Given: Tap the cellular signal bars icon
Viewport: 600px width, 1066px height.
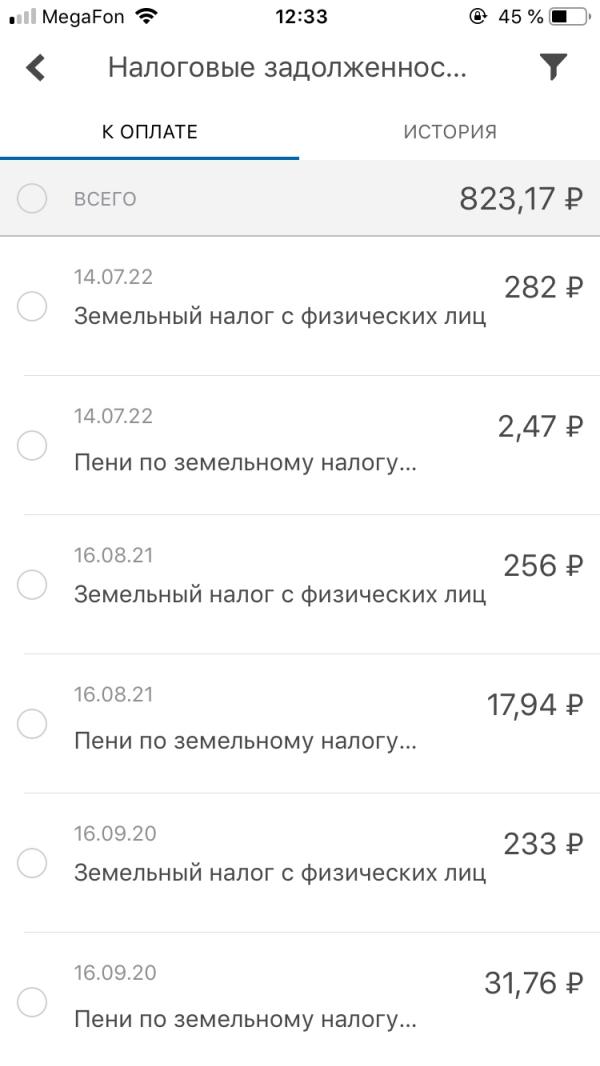Looking at the screenshot, I should [22, 17].
